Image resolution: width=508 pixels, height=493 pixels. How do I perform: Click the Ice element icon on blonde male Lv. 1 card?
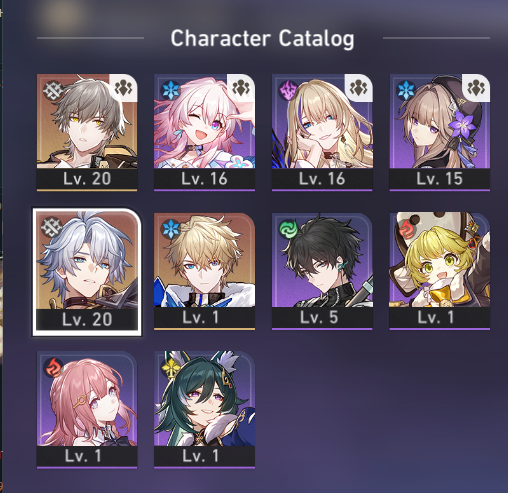pos(171,229)
